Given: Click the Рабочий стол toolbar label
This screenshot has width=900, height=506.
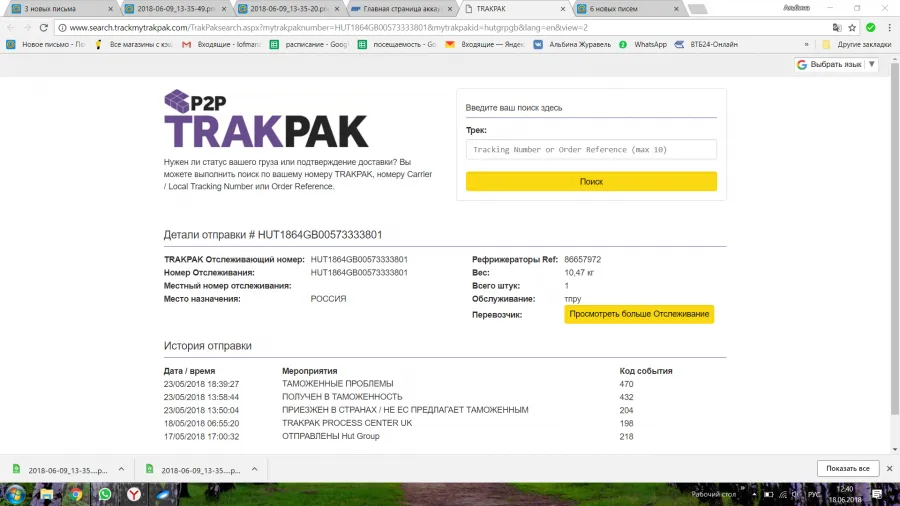Looking at the screenshot, I should click(x=713, y=494).
